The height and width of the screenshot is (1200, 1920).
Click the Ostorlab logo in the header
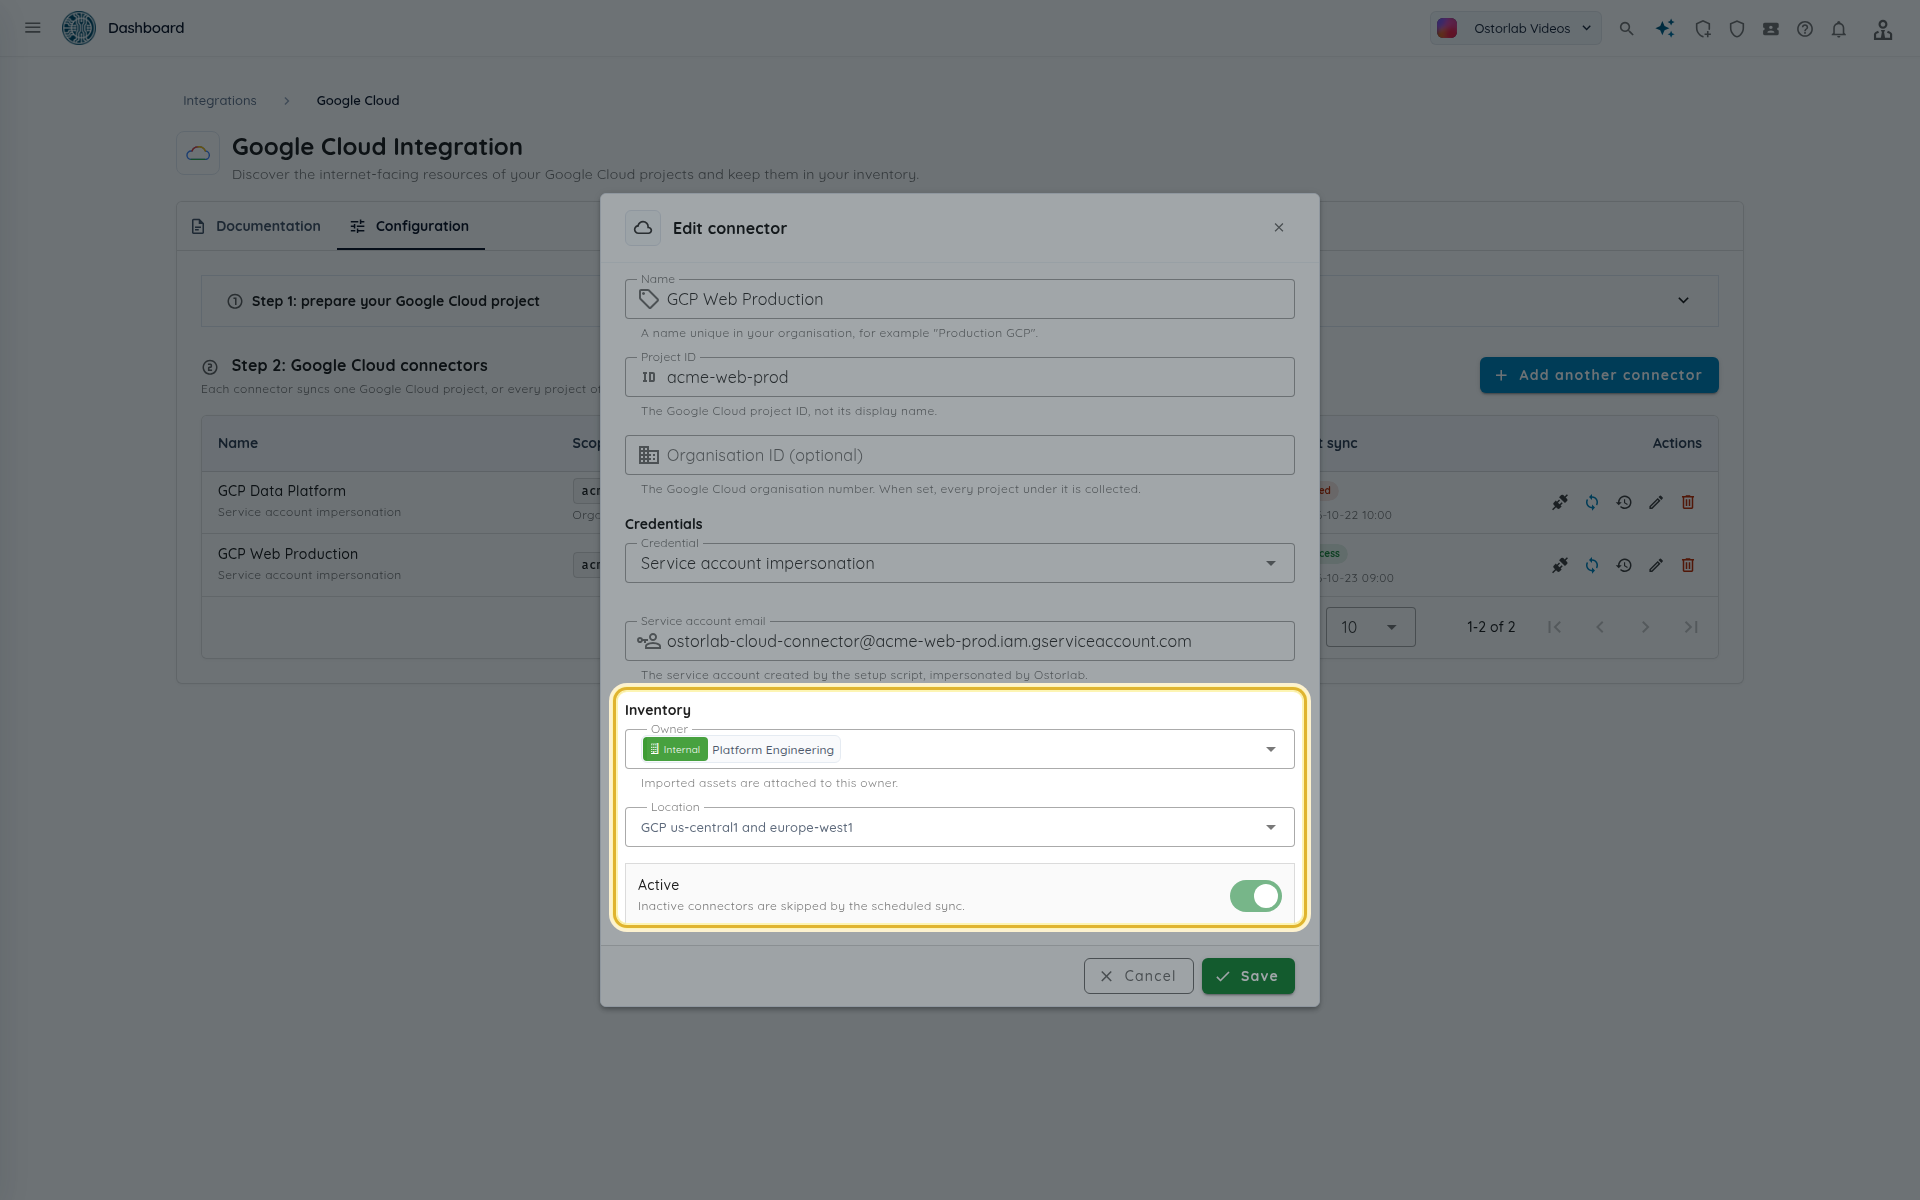click(78, 28)
